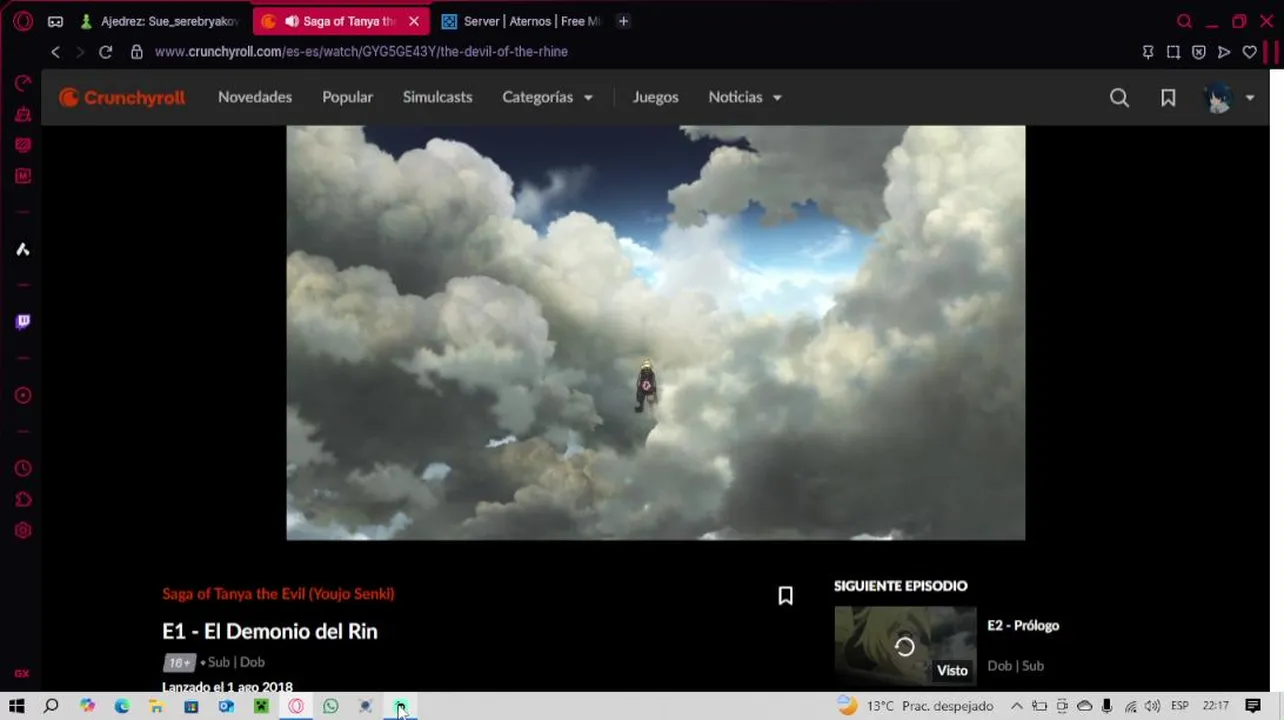Take a snapshot with the address bar icon
This screenshot has height=720, width=1284.
(1173, 52)
